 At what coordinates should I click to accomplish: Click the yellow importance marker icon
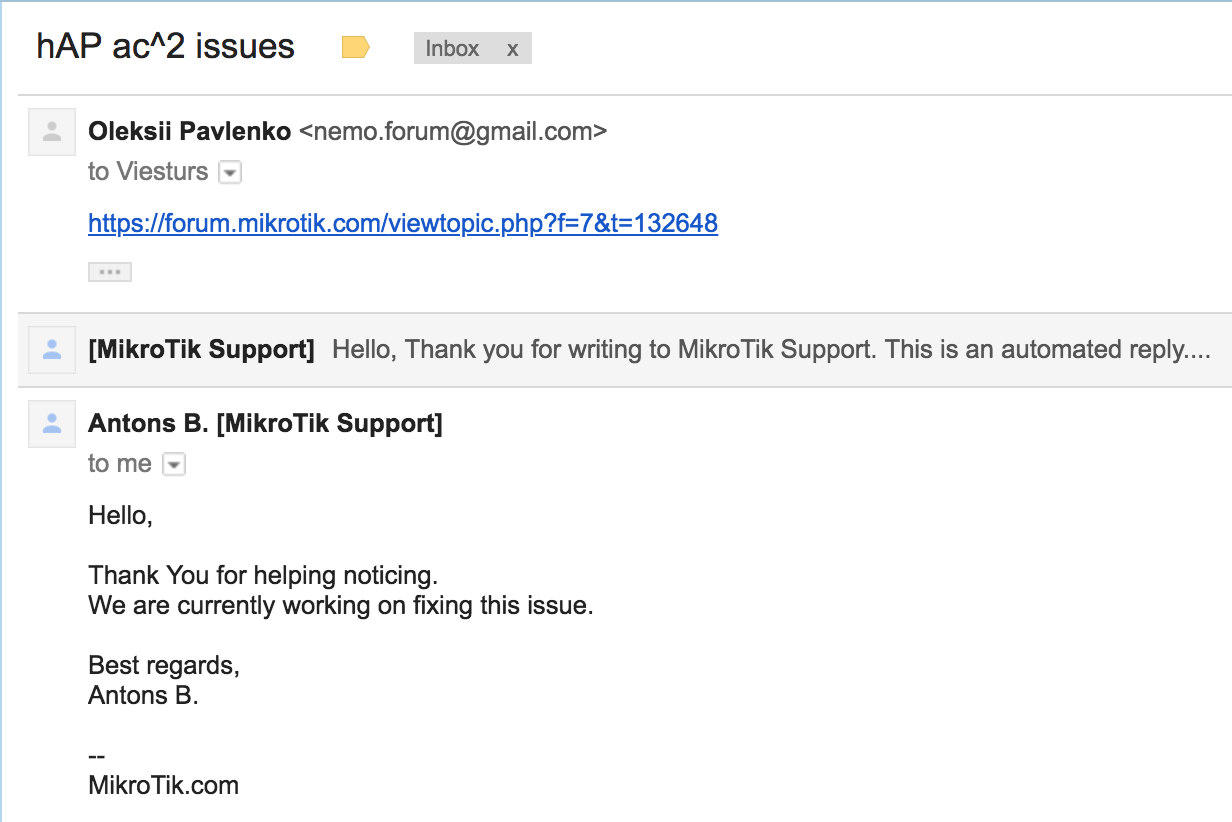pyautogui.click(x=355, y=47)
